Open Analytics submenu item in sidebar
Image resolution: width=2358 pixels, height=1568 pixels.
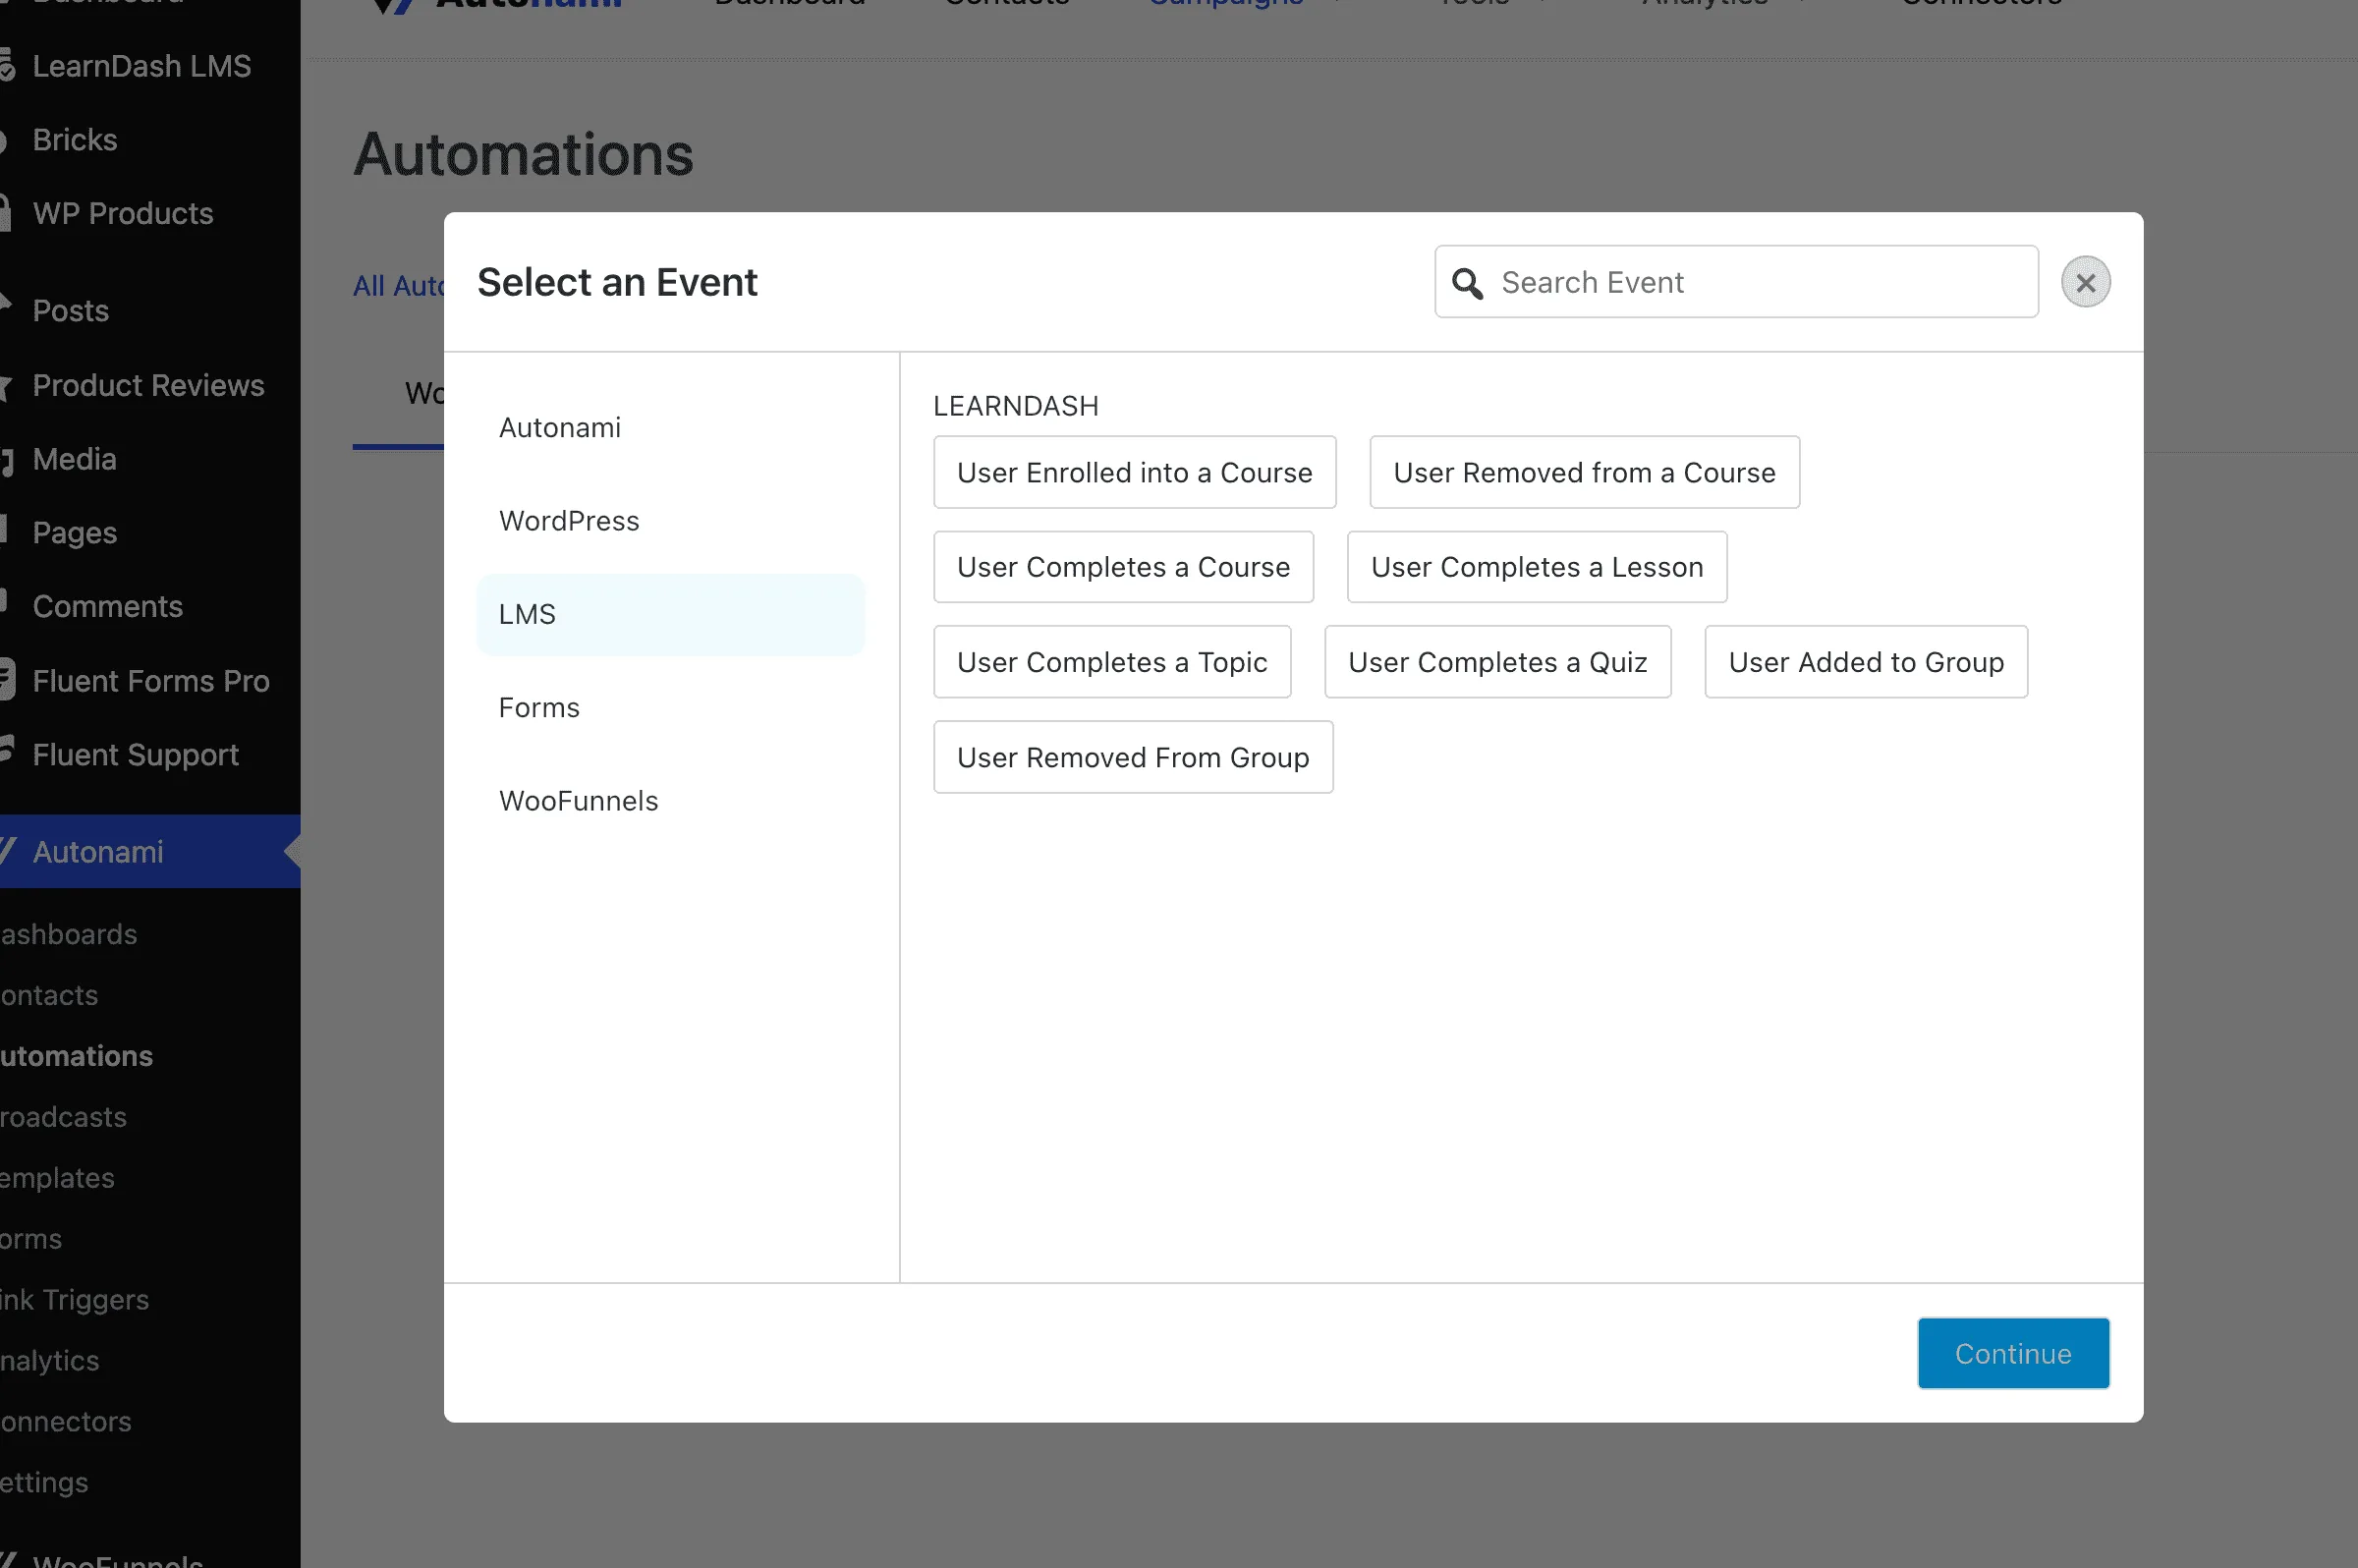tap(49, 1361)
